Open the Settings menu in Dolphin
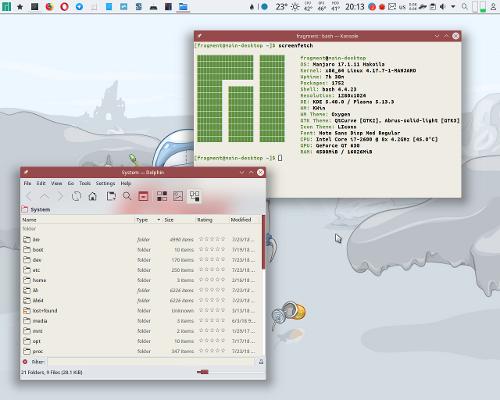 [x=105, y=183]
